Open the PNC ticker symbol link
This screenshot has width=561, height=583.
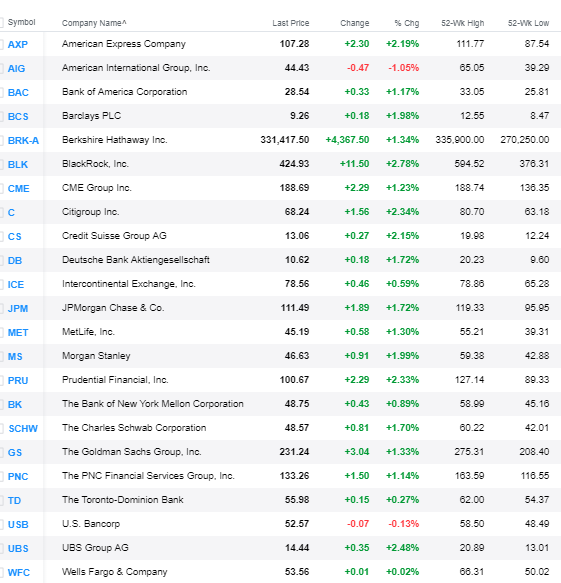[18, 477]
